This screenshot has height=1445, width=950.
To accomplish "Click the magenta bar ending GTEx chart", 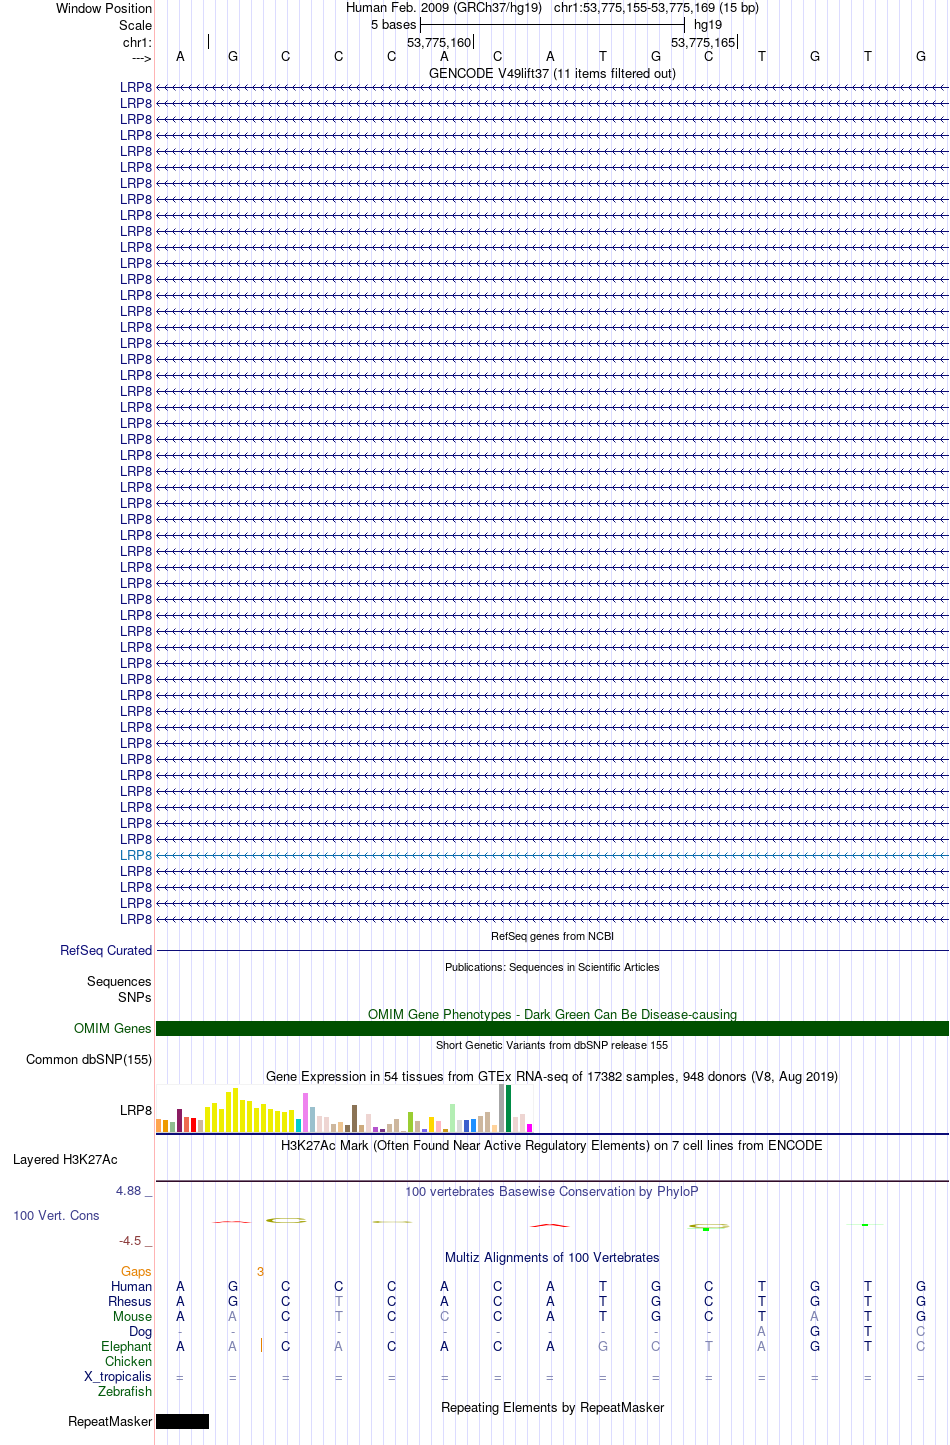I will click(530, 1128).
